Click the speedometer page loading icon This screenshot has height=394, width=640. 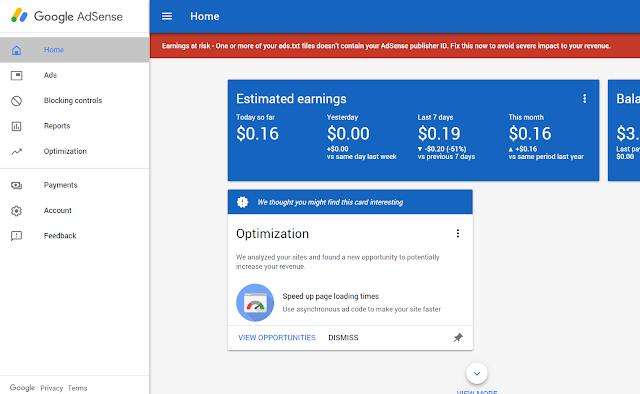[255, 303]
